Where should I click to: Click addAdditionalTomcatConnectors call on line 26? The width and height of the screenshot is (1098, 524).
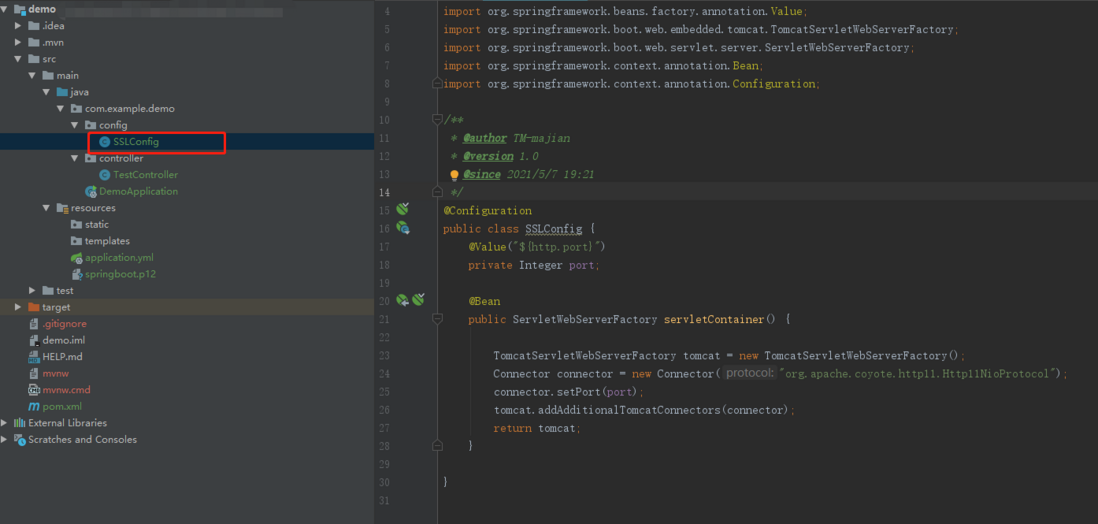click(644, 411)
